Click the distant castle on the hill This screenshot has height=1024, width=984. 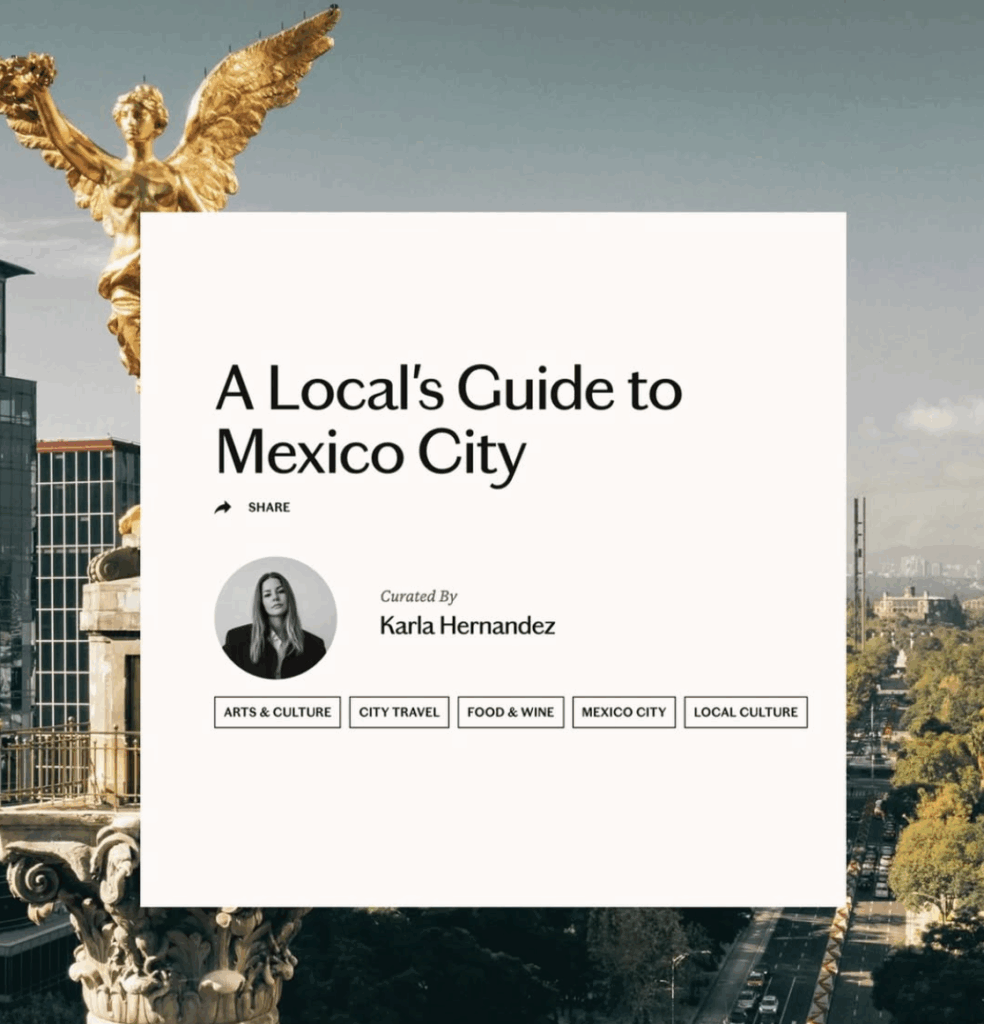(910, 603)
